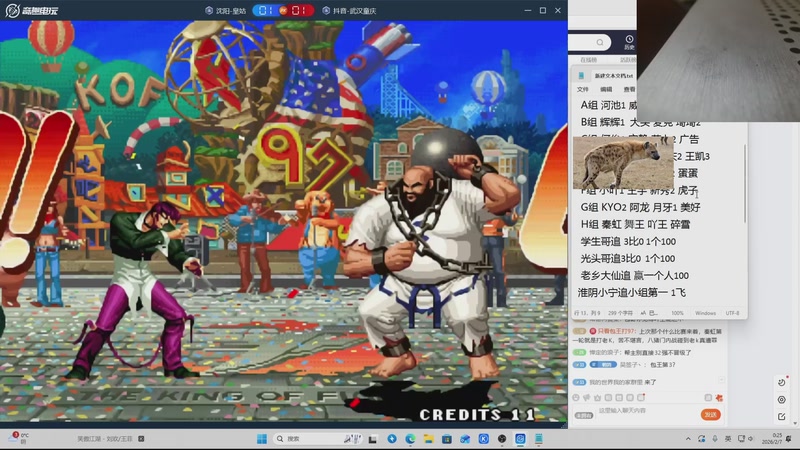Click the line G组 KYO2 阿龙 月牙1 美好

click(x=640, y=207)
